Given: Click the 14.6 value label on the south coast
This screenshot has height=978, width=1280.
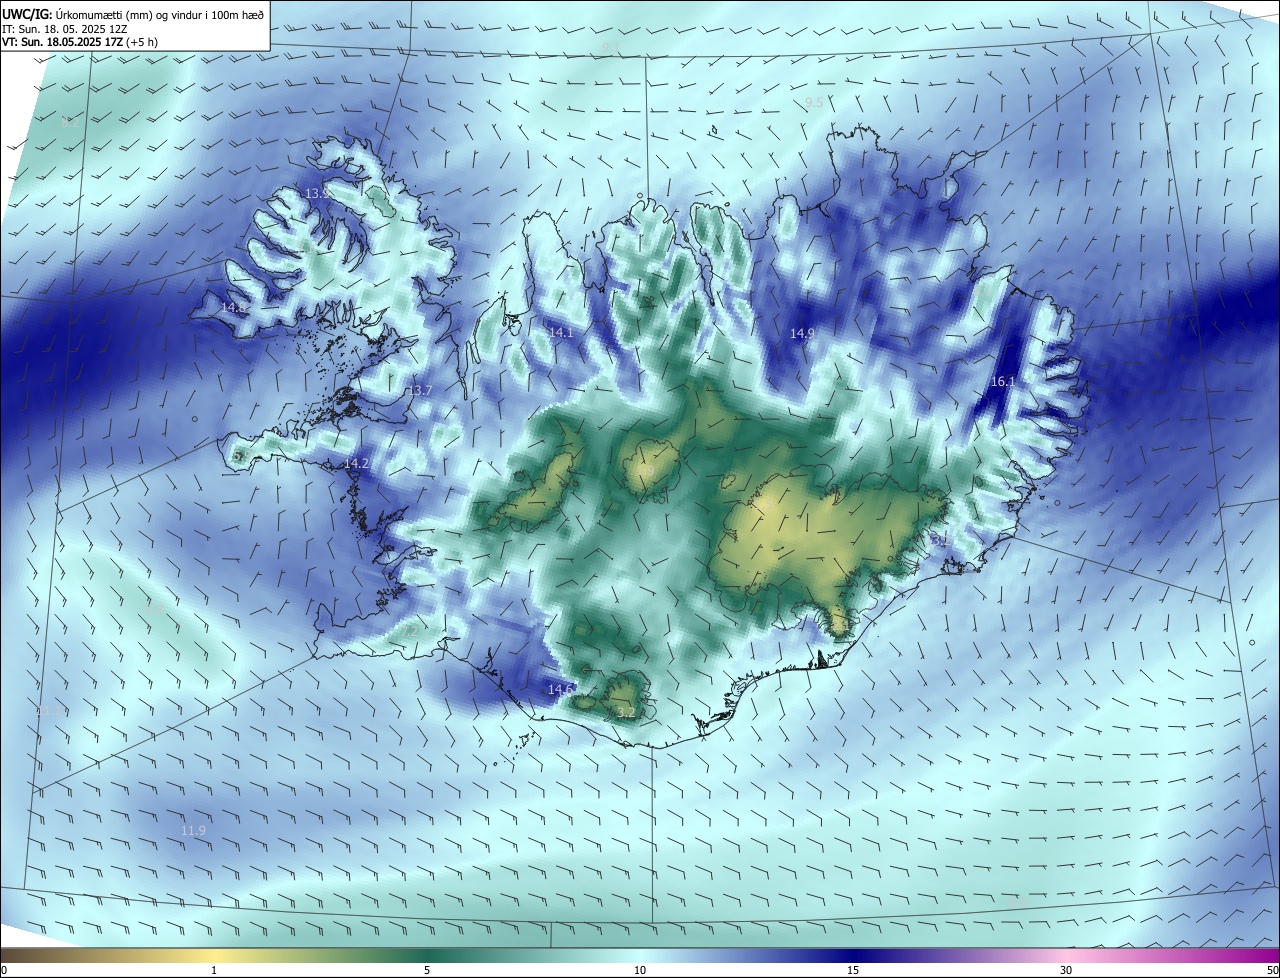Looking at the screenshot, I should coord(561,689).
